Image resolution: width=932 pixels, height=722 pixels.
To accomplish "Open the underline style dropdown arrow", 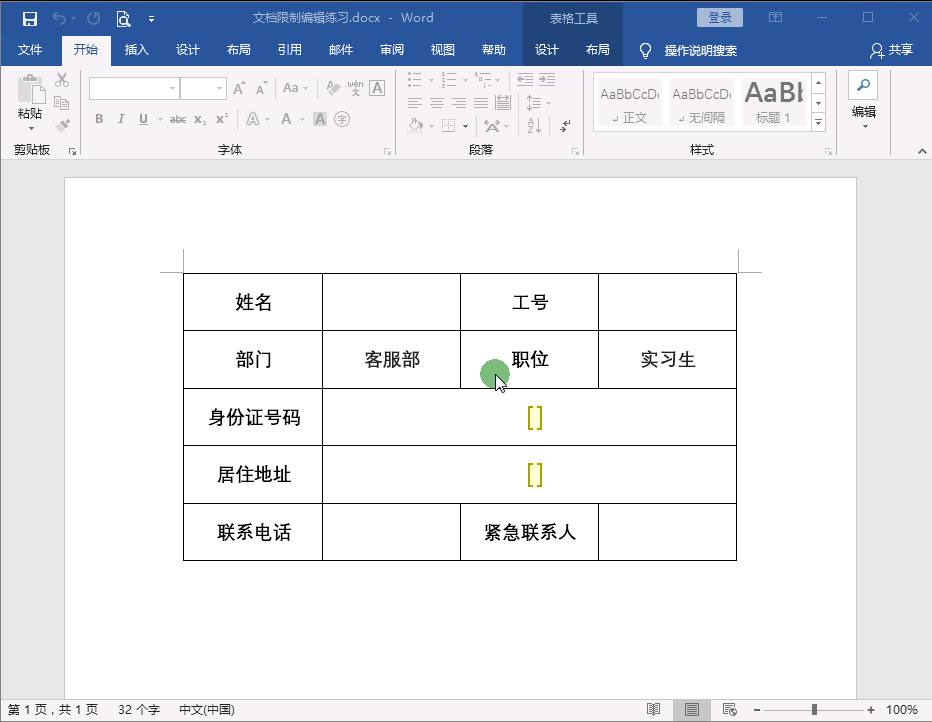I will coord(160,118).
